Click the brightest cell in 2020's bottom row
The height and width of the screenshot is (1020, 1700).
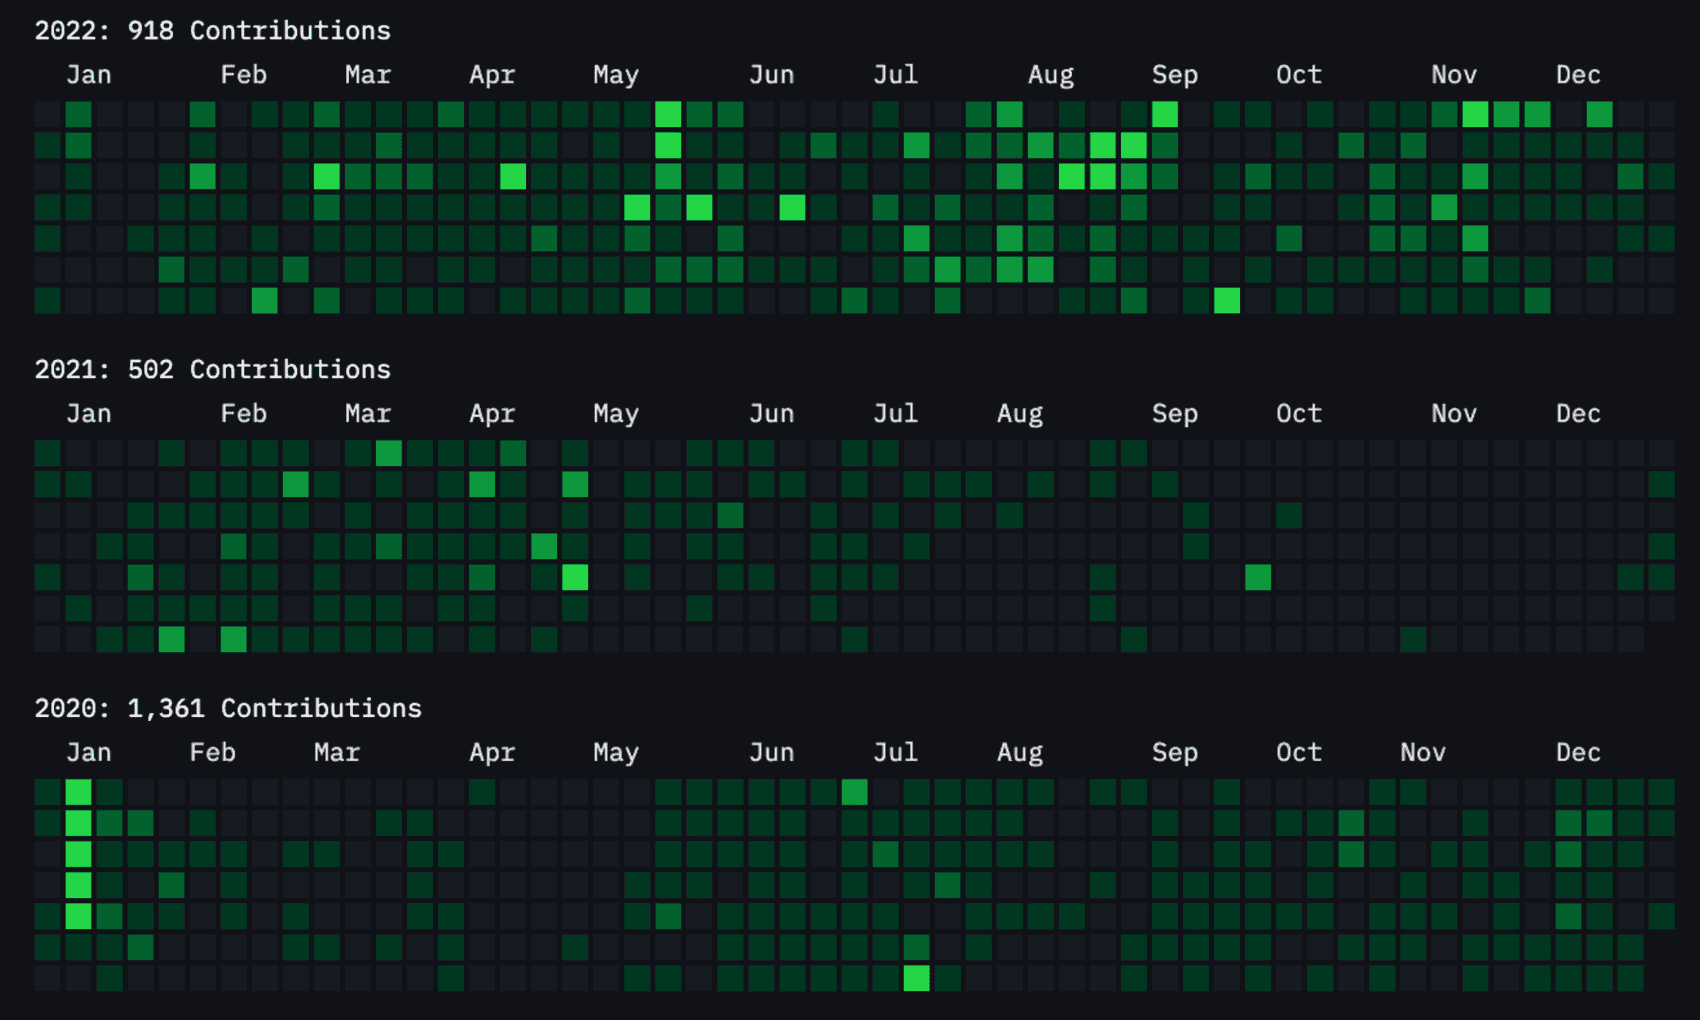point(916,978)
